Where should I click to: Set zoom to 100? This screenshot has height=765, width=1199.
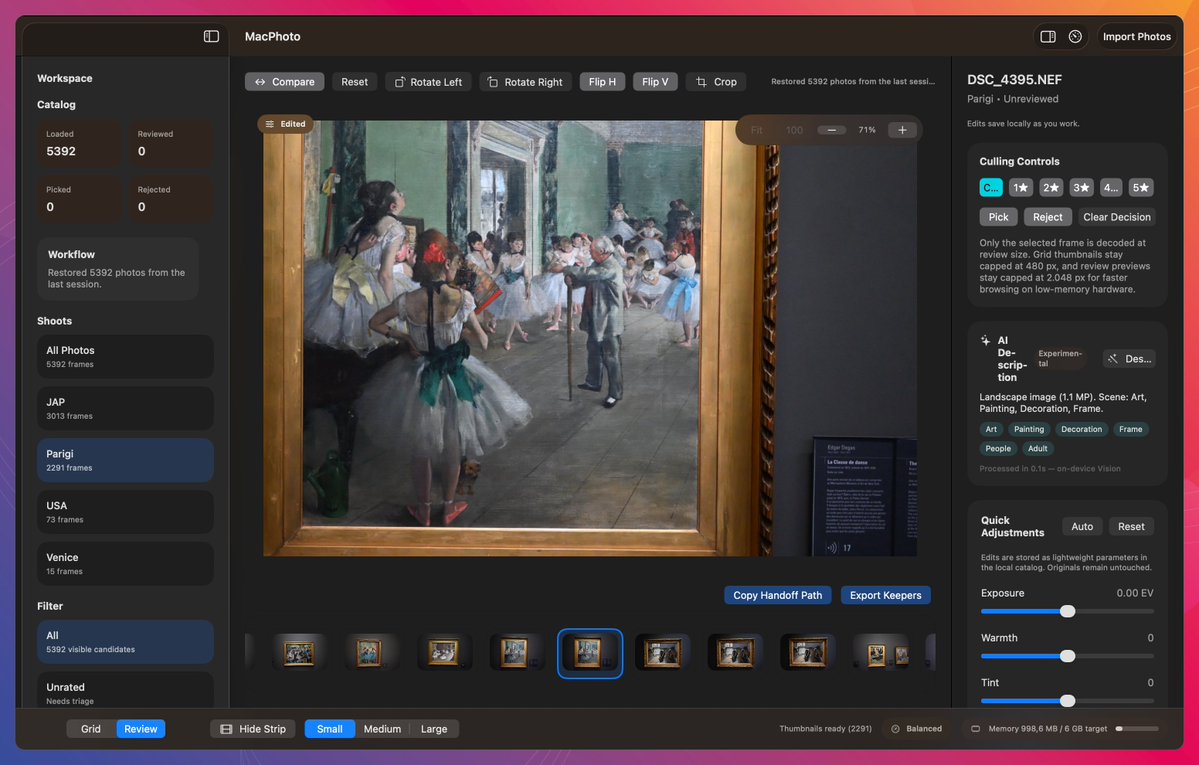point(794,130)
